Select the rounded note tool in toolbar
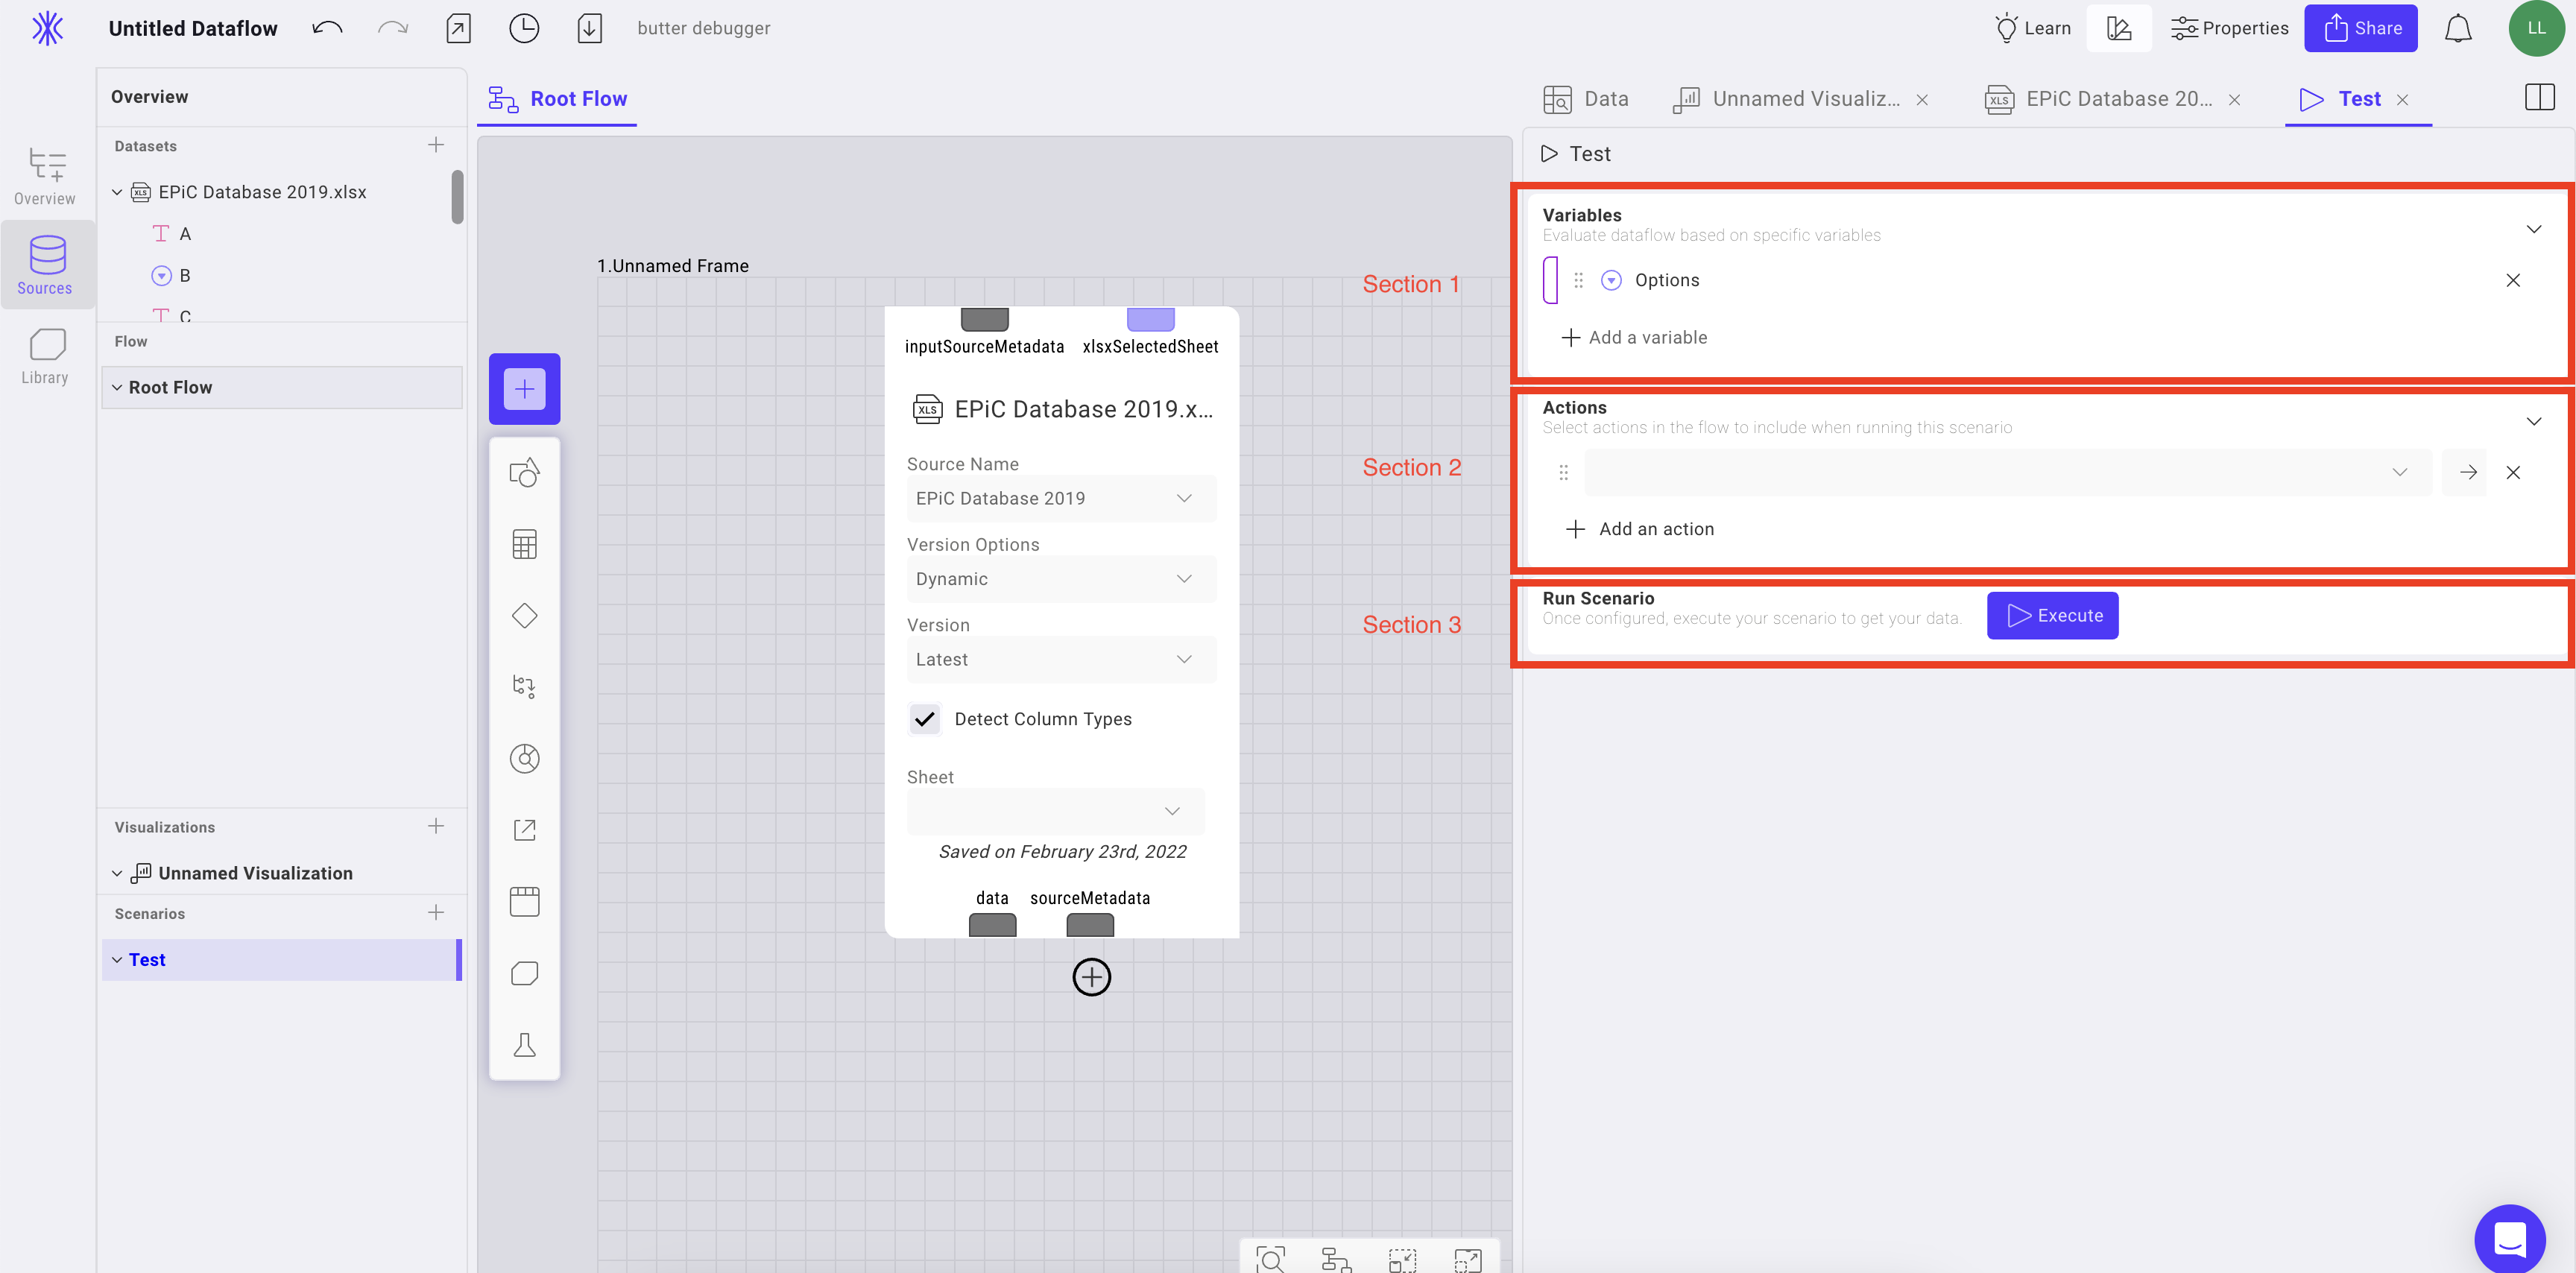This screenshot has width=2576, height=1273. [x=524, y=973]
